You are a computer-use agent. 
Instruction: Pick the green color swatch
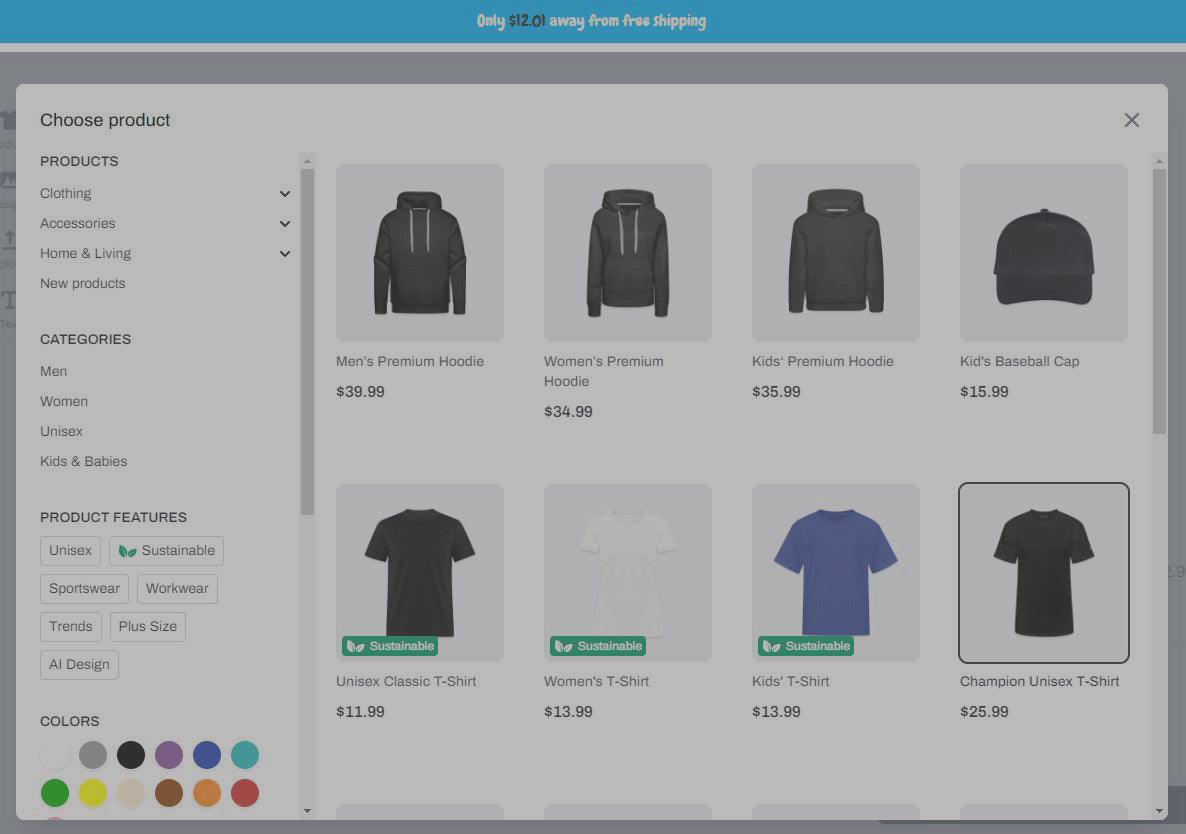[x=54, y=792]
